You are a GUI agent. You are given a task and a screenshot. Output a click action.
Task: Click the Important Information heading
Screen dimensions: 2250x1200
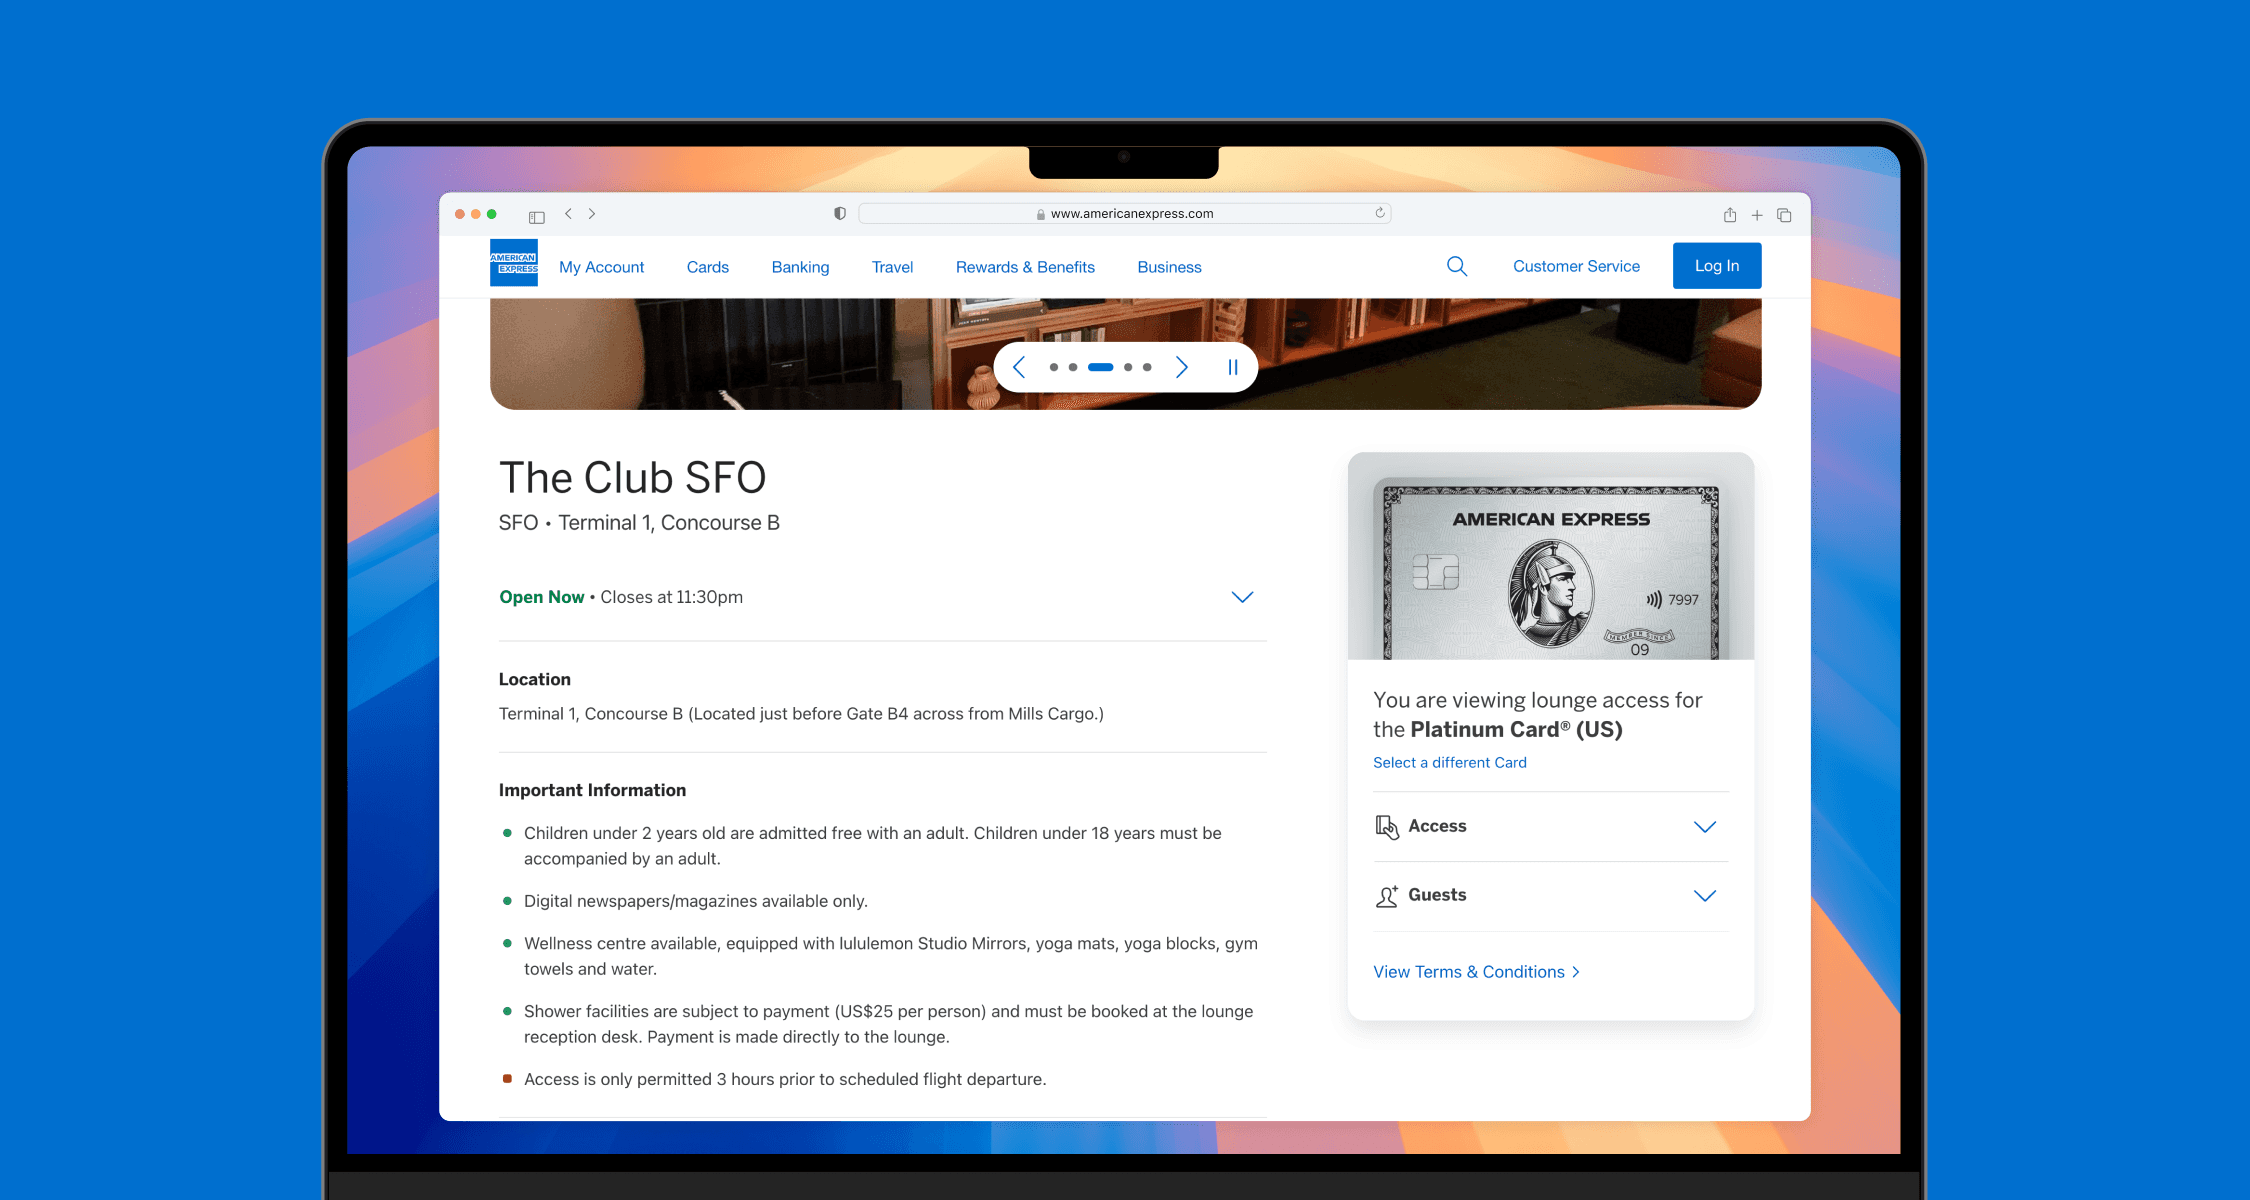click(x=593, y=790)
